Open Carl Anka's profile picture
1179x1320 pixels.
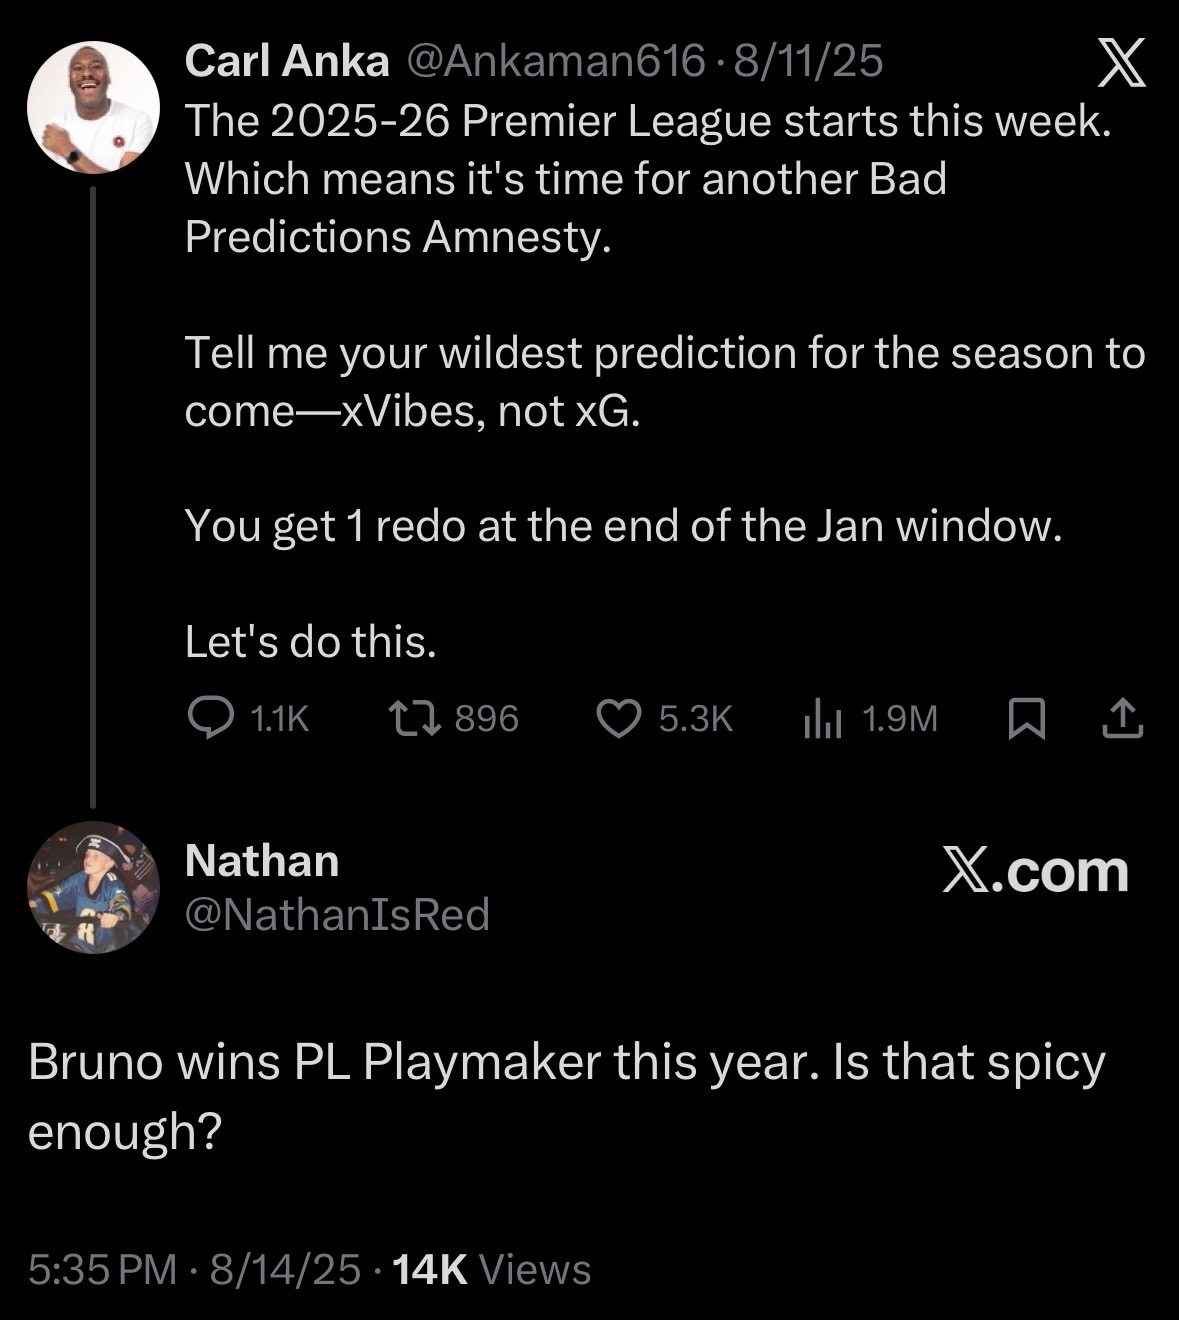93,107
